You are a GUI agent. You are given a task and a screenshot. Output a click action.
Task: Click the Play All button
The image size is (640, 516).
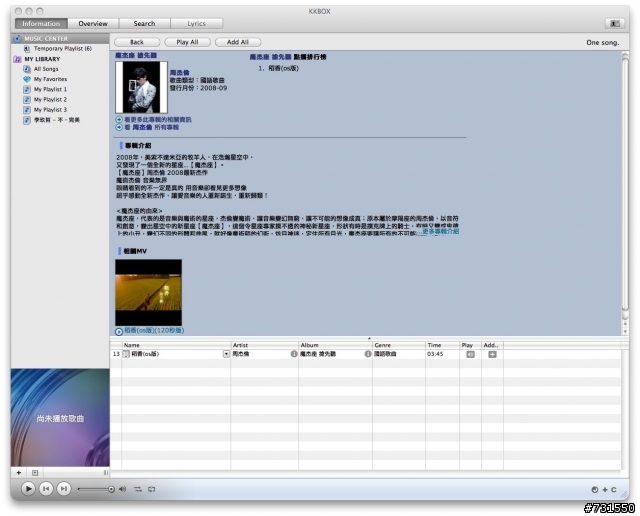click(187, 42)
